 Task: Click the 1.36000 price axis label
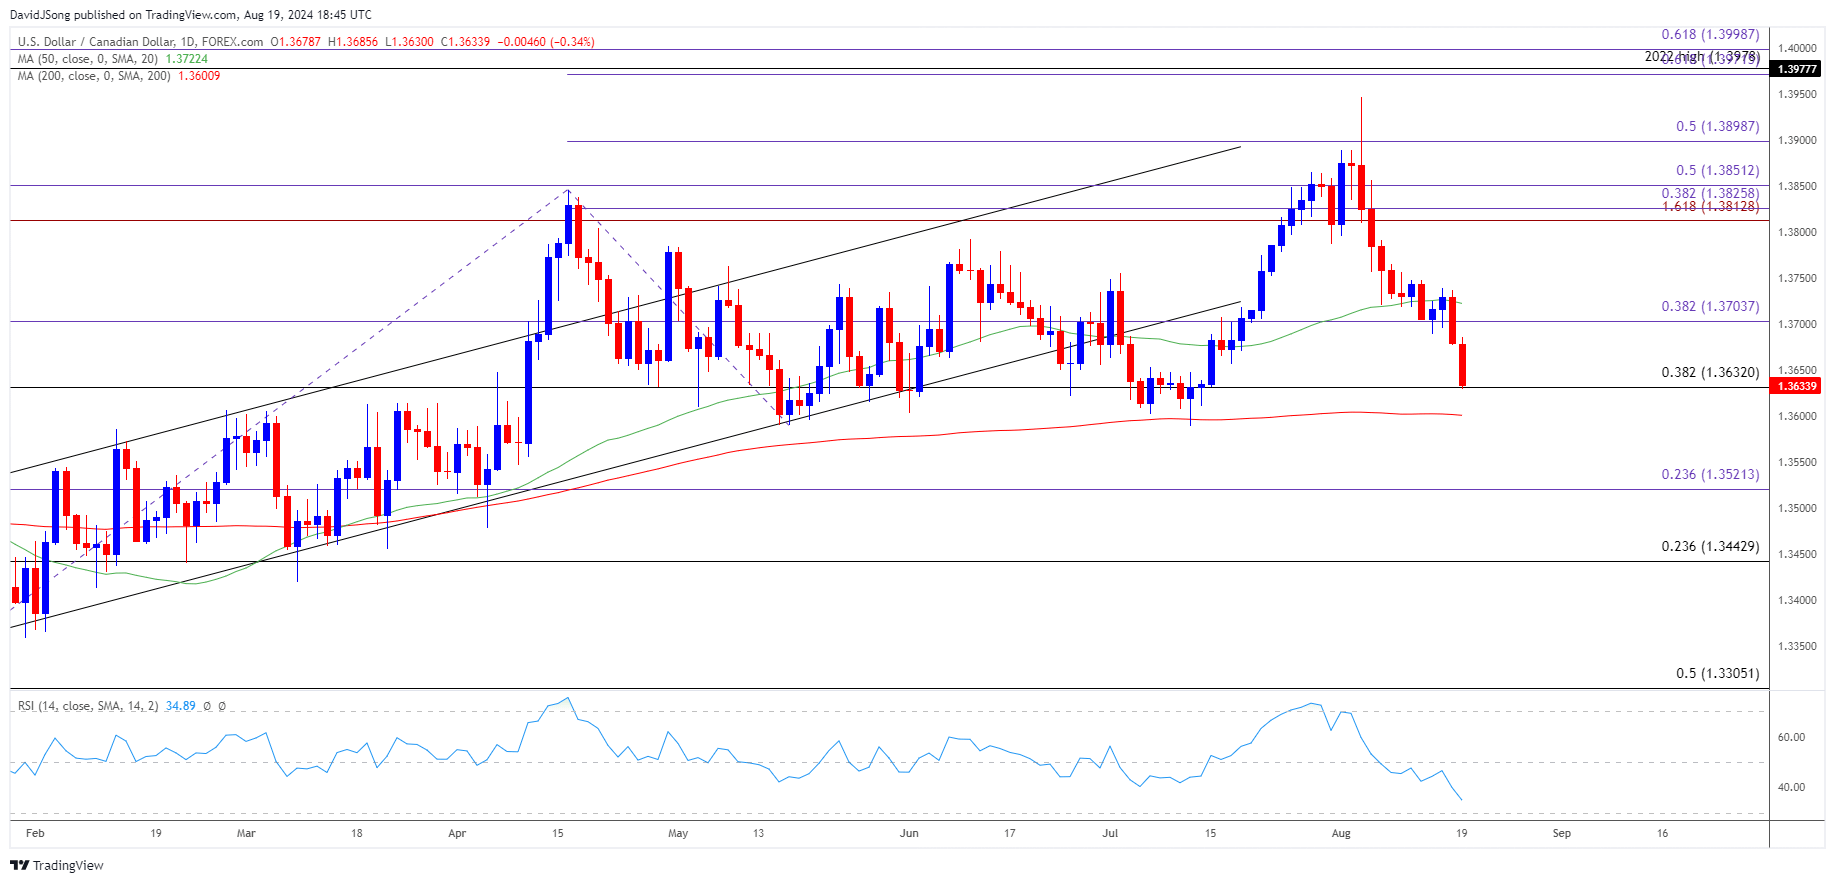tap(1797, 416)
